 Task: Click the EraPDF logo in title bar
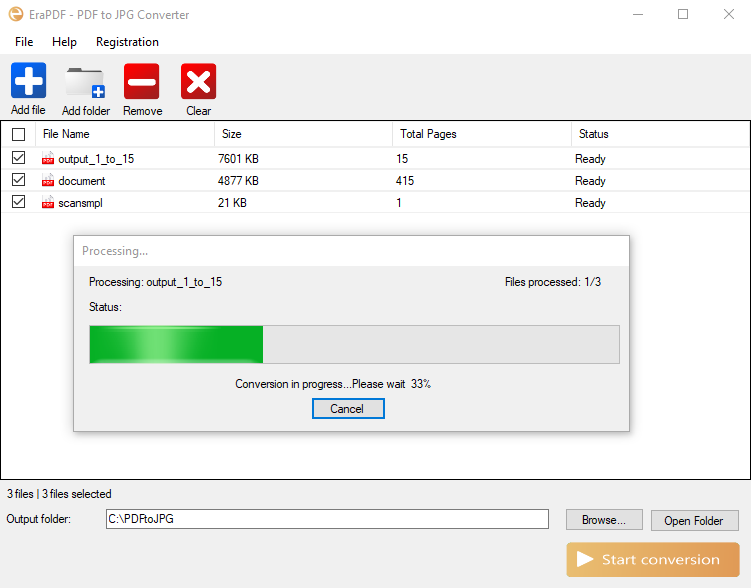(x=16, y=14)
